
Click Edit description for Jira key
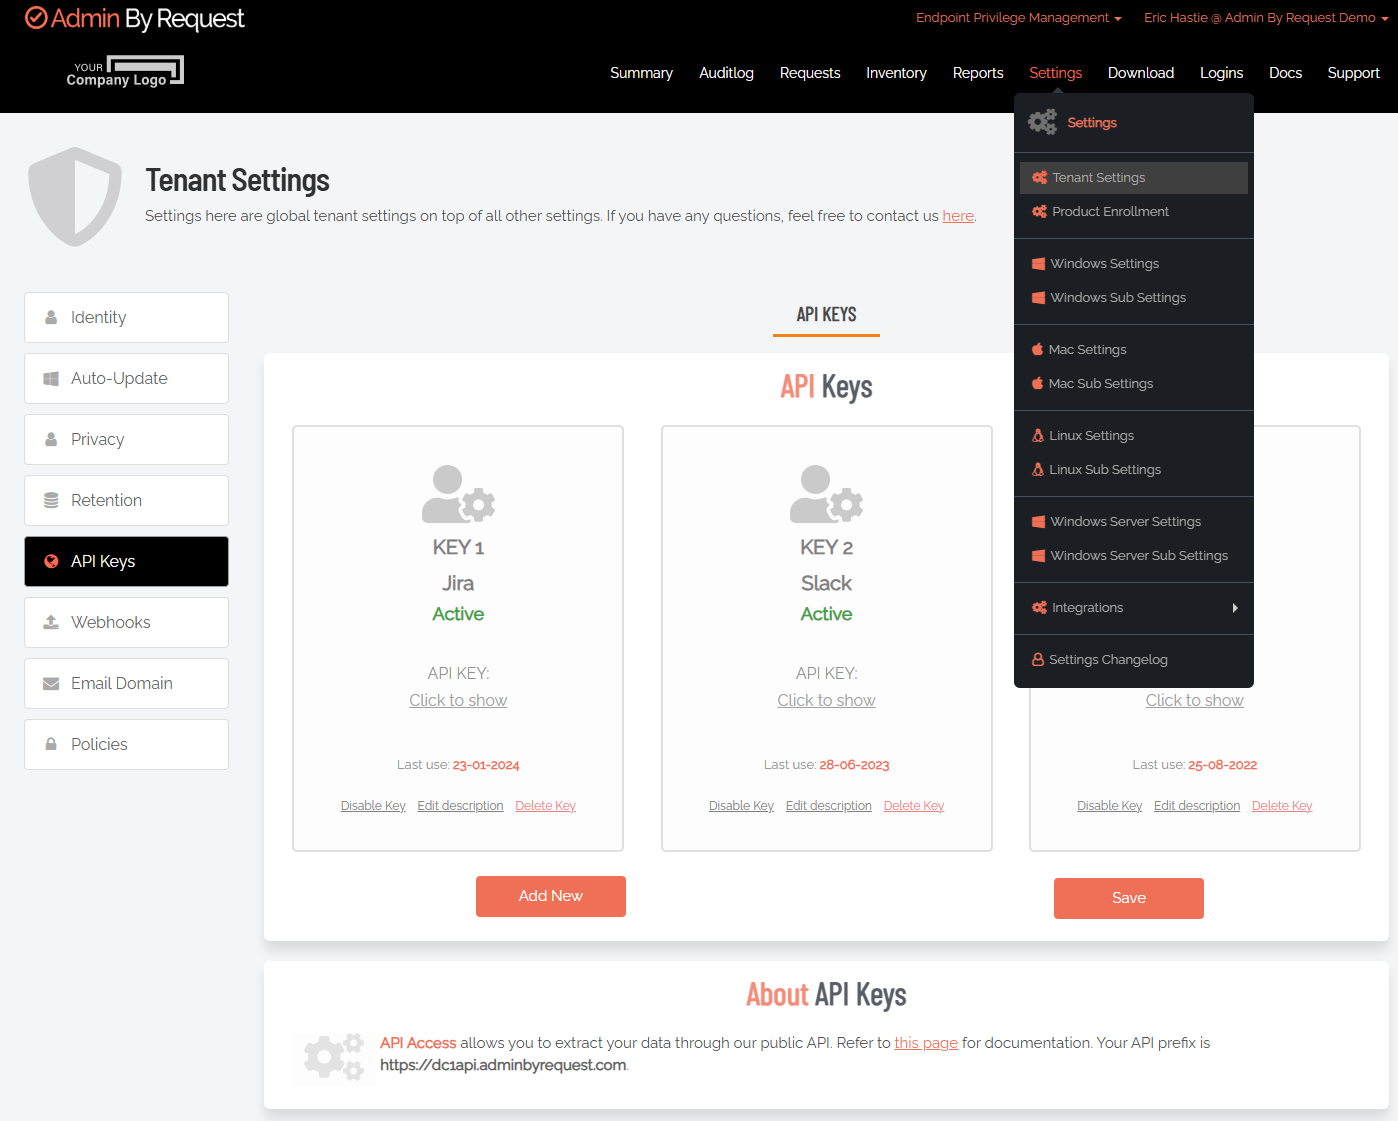tap(460, 806)
